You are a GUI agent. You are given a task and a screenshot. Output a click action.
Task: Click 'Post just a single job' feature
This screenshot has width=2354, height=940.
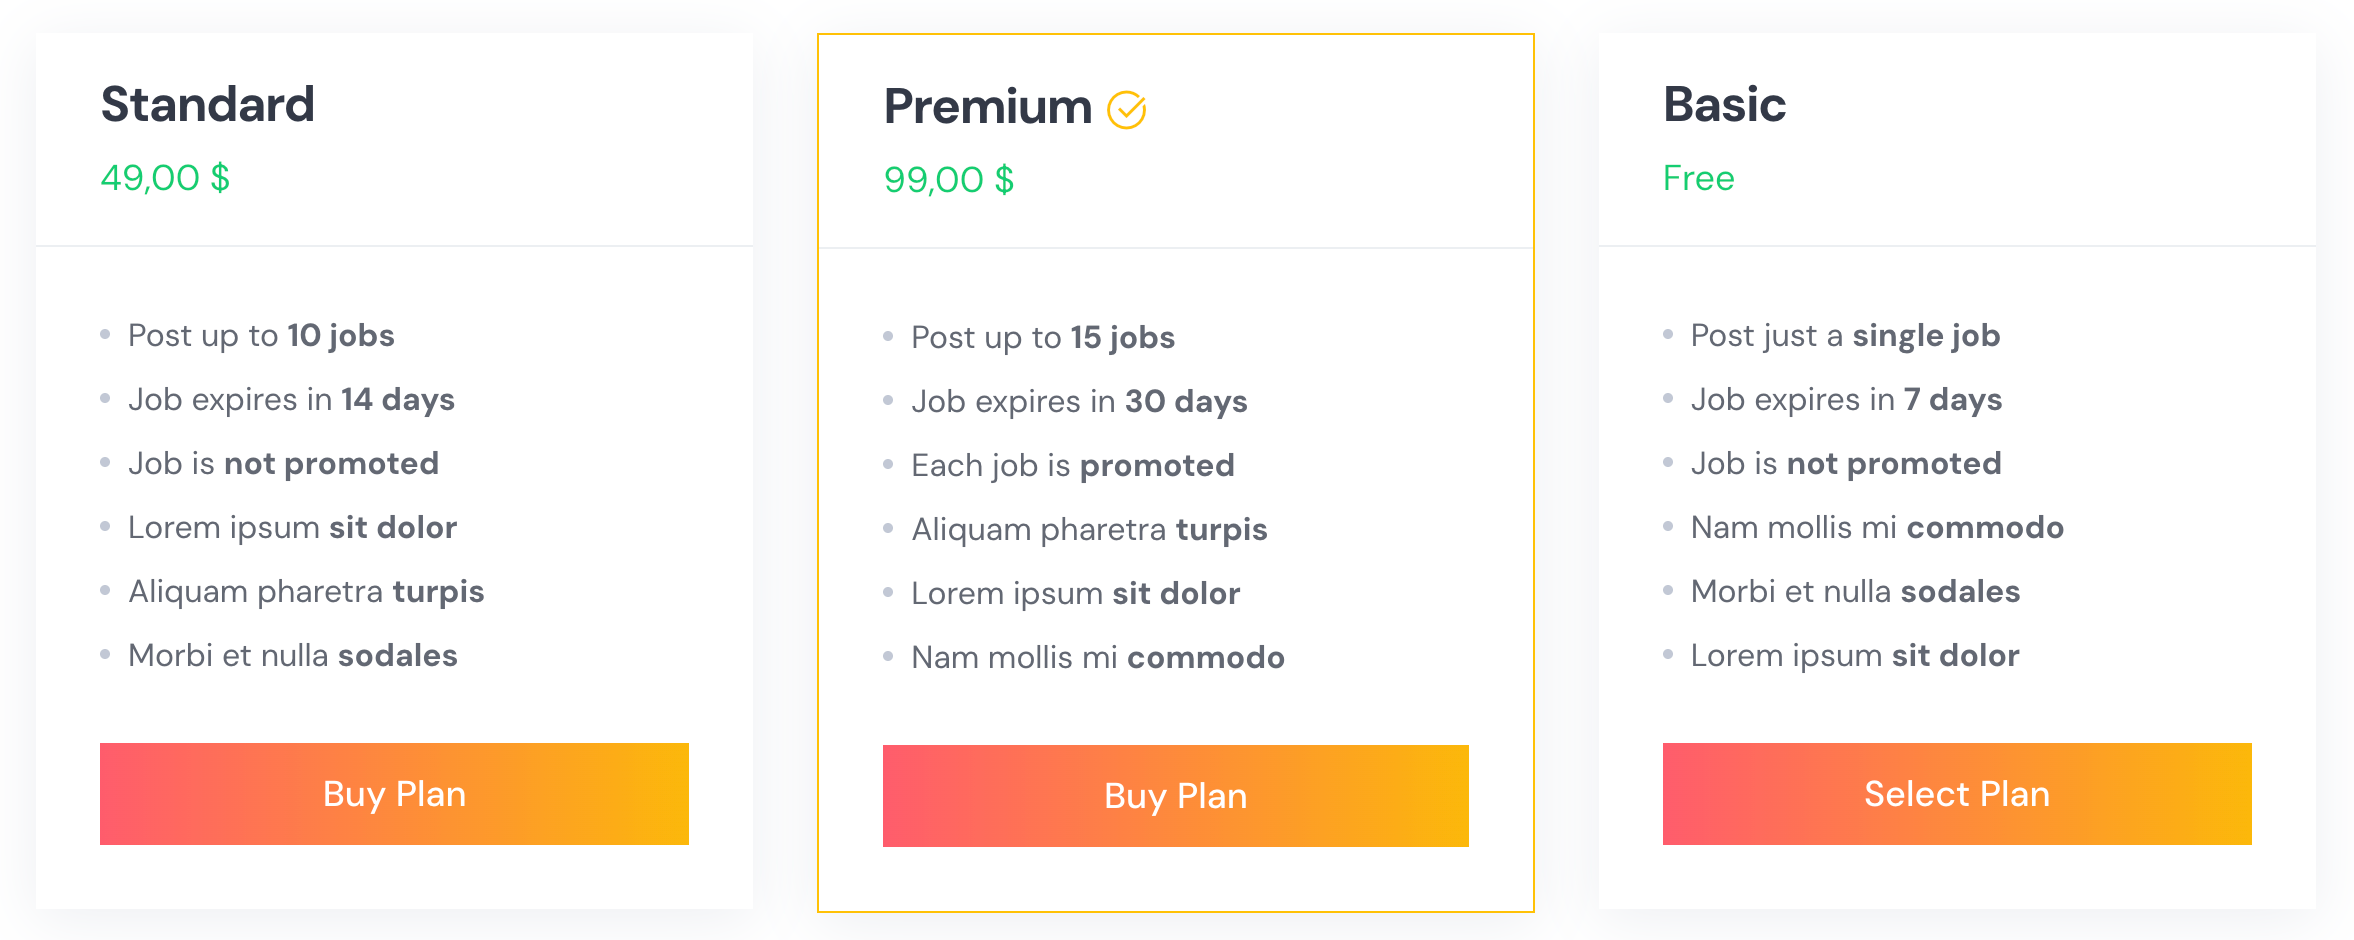pos(1845,336)
